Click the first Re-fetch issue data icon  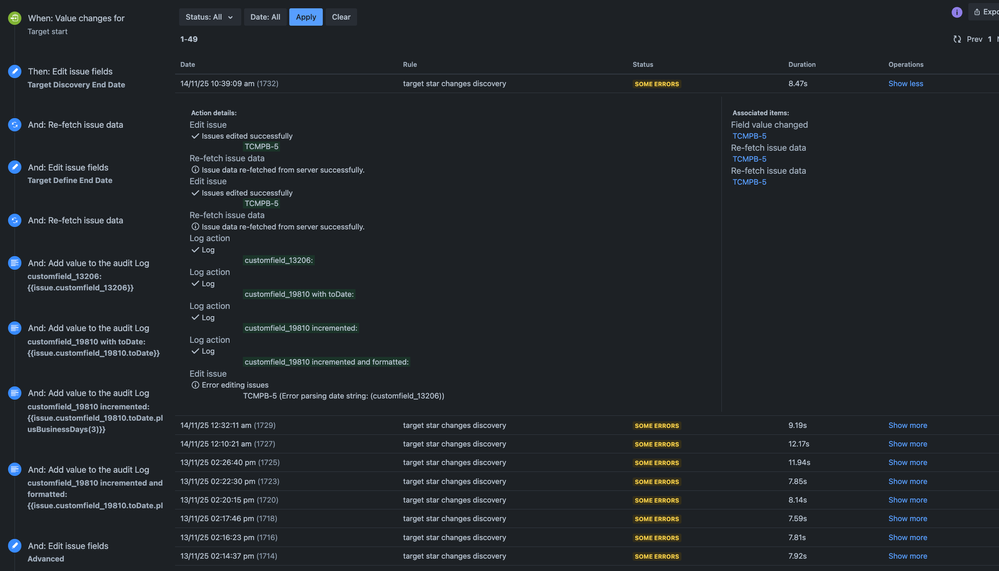(15, 125)
